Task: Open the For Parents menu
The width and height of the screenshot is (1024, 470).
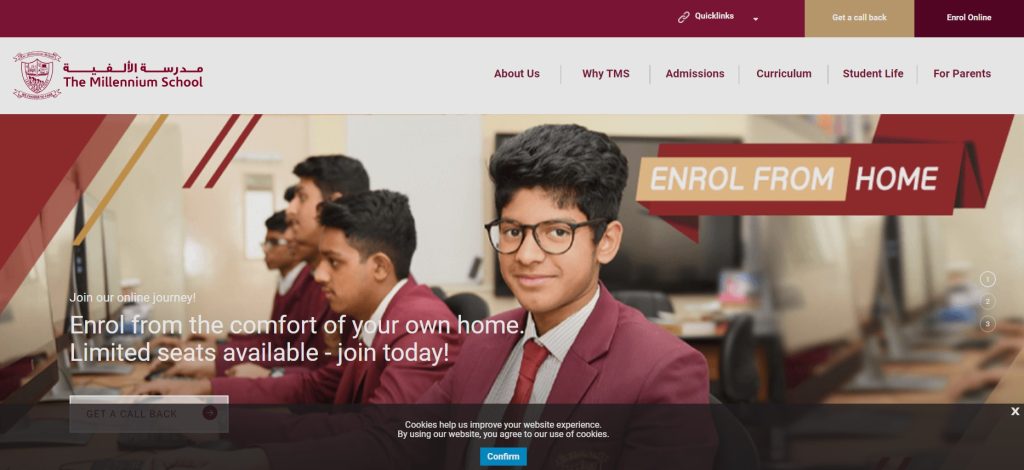Action: 962,74
